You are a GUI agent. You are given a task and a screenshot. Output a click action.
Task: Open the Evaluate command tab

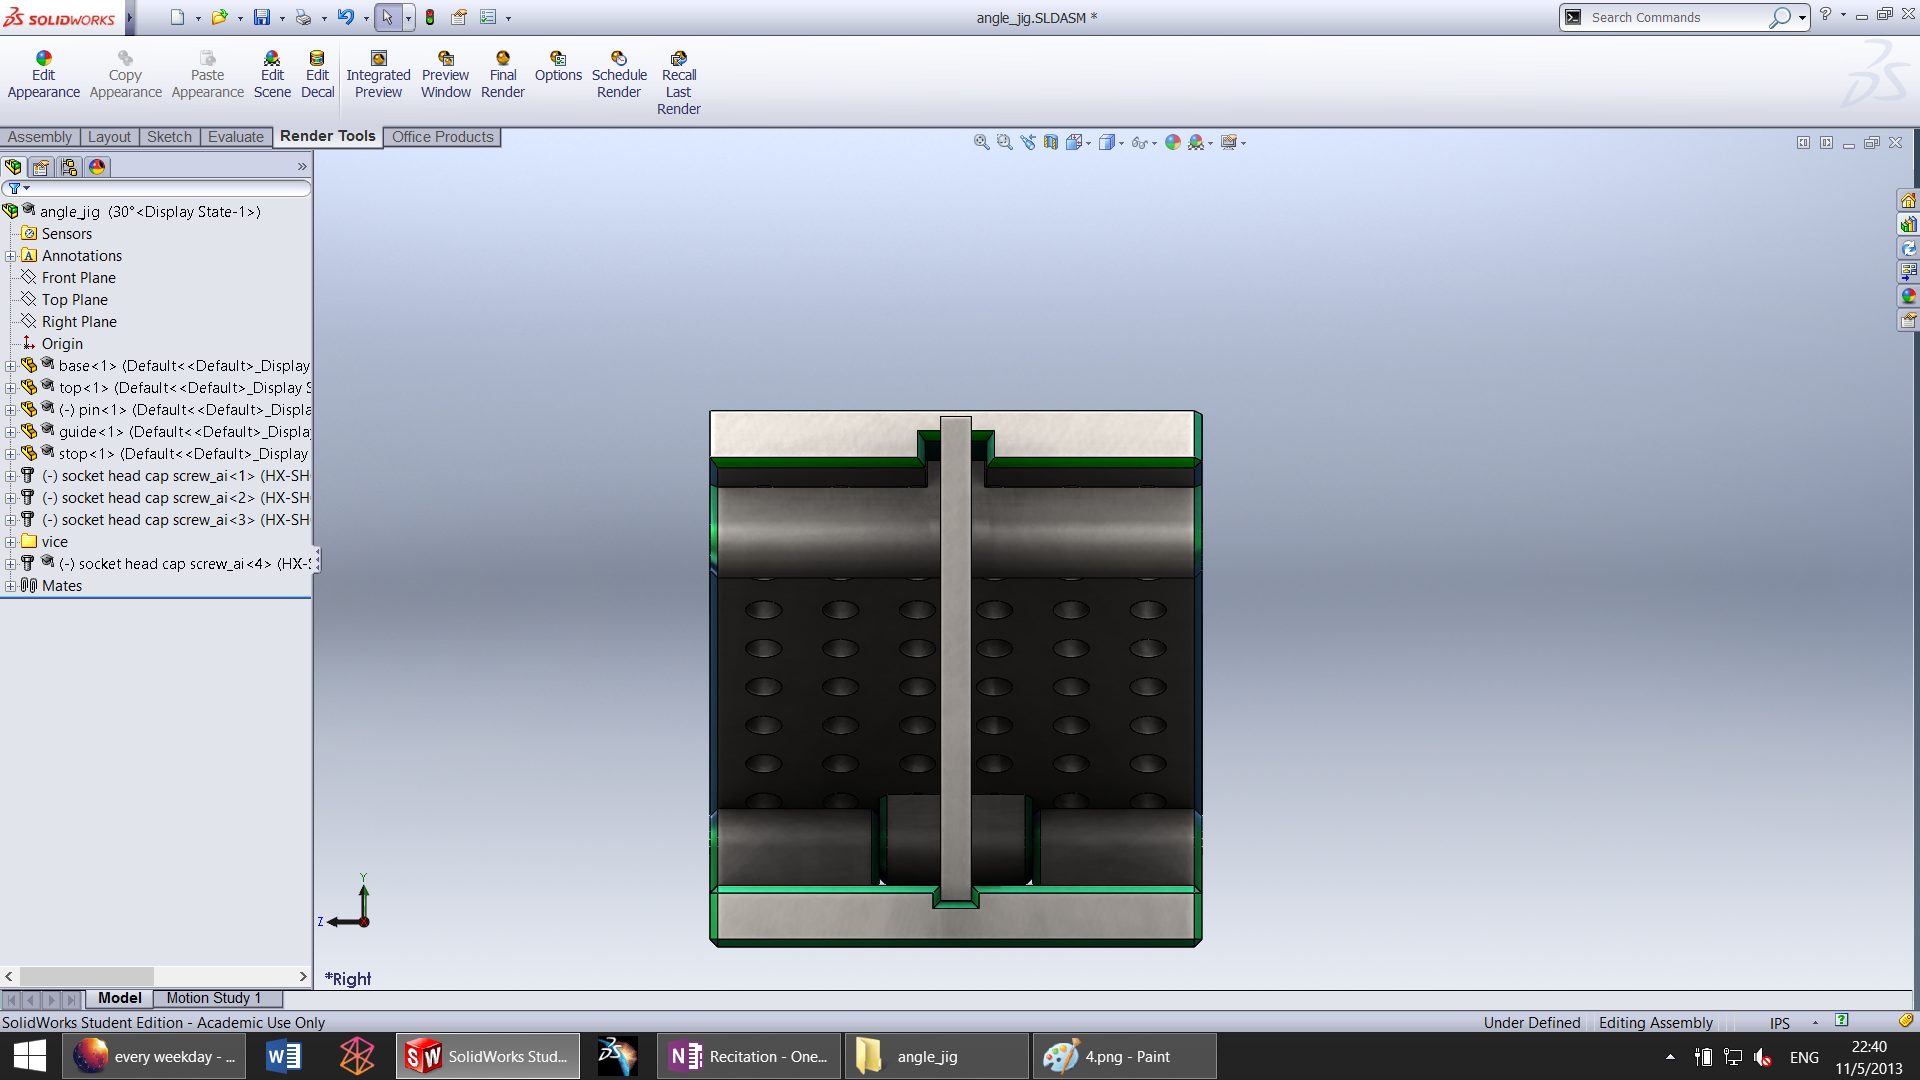236,137
